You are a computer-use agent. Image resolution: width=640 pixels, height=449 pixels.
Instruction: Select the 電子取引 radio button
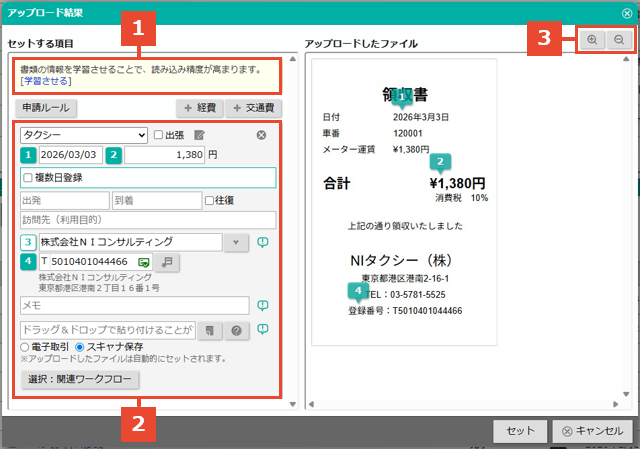pos(25,347)
